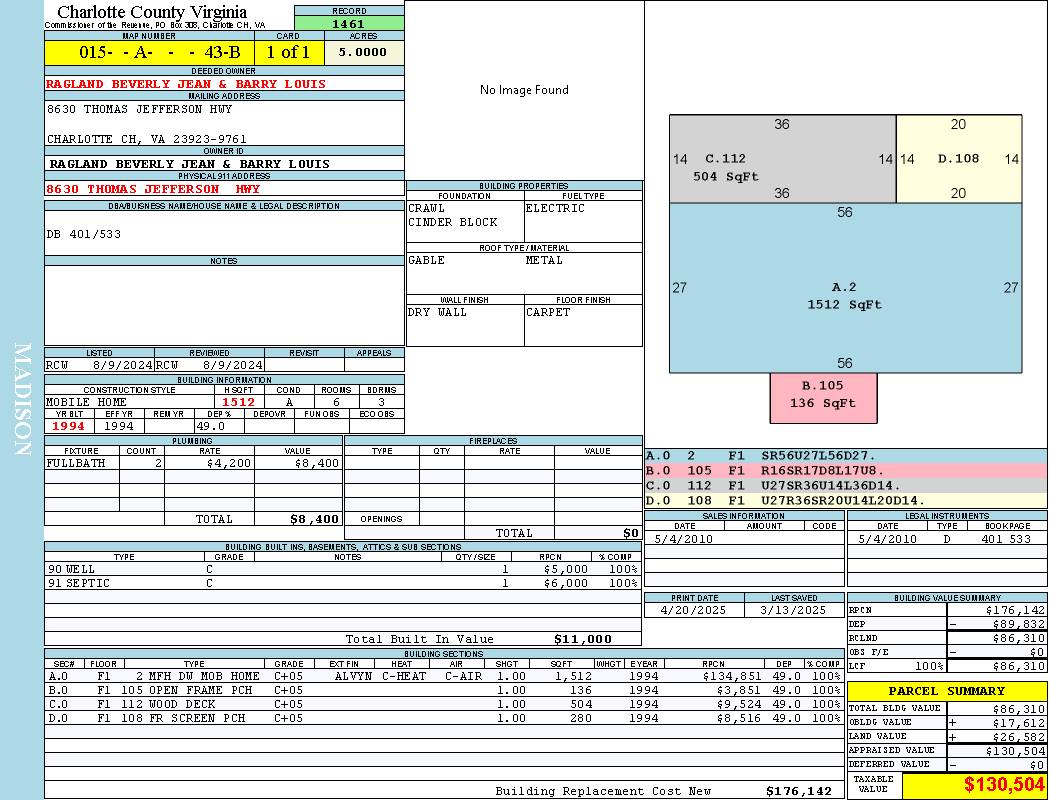Click the H SQFT value 1512
1050x800 pixels.
pyautogui.click(x=238, y=402)
